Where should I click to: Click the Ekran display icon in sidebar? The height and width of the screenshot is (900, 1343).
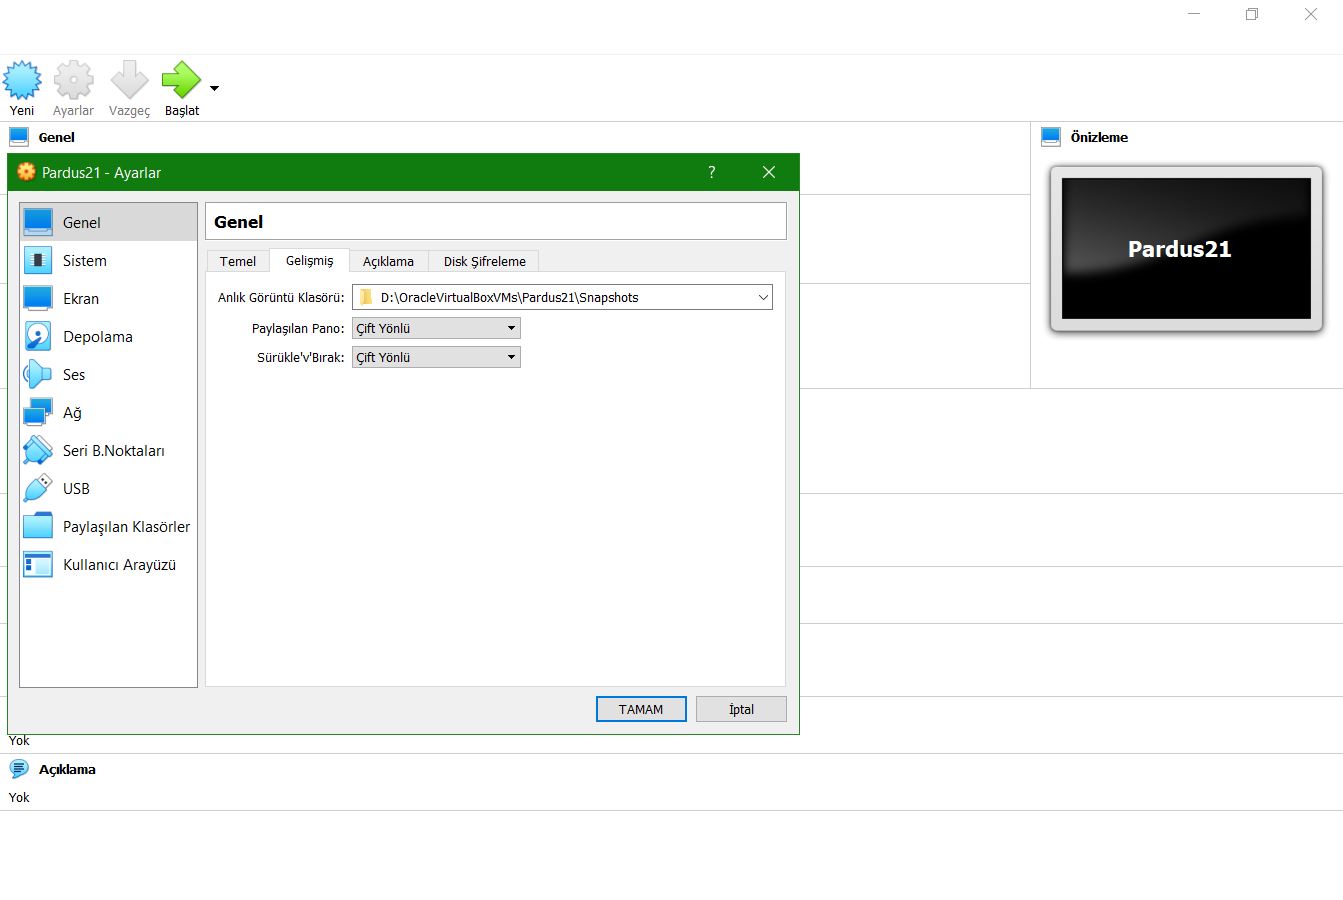[38, 298]
